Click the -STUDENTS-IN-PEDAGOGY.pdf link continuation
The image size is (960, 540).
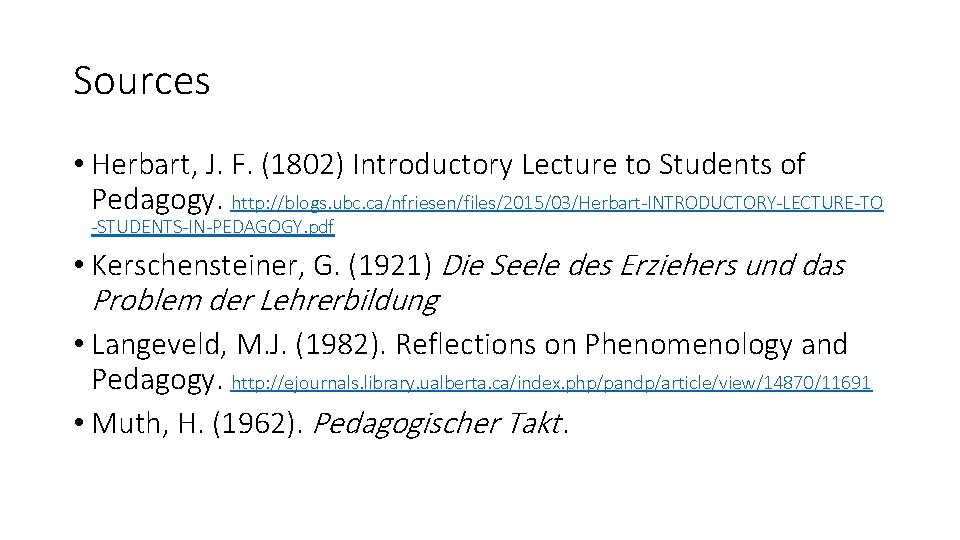[212, 228]
